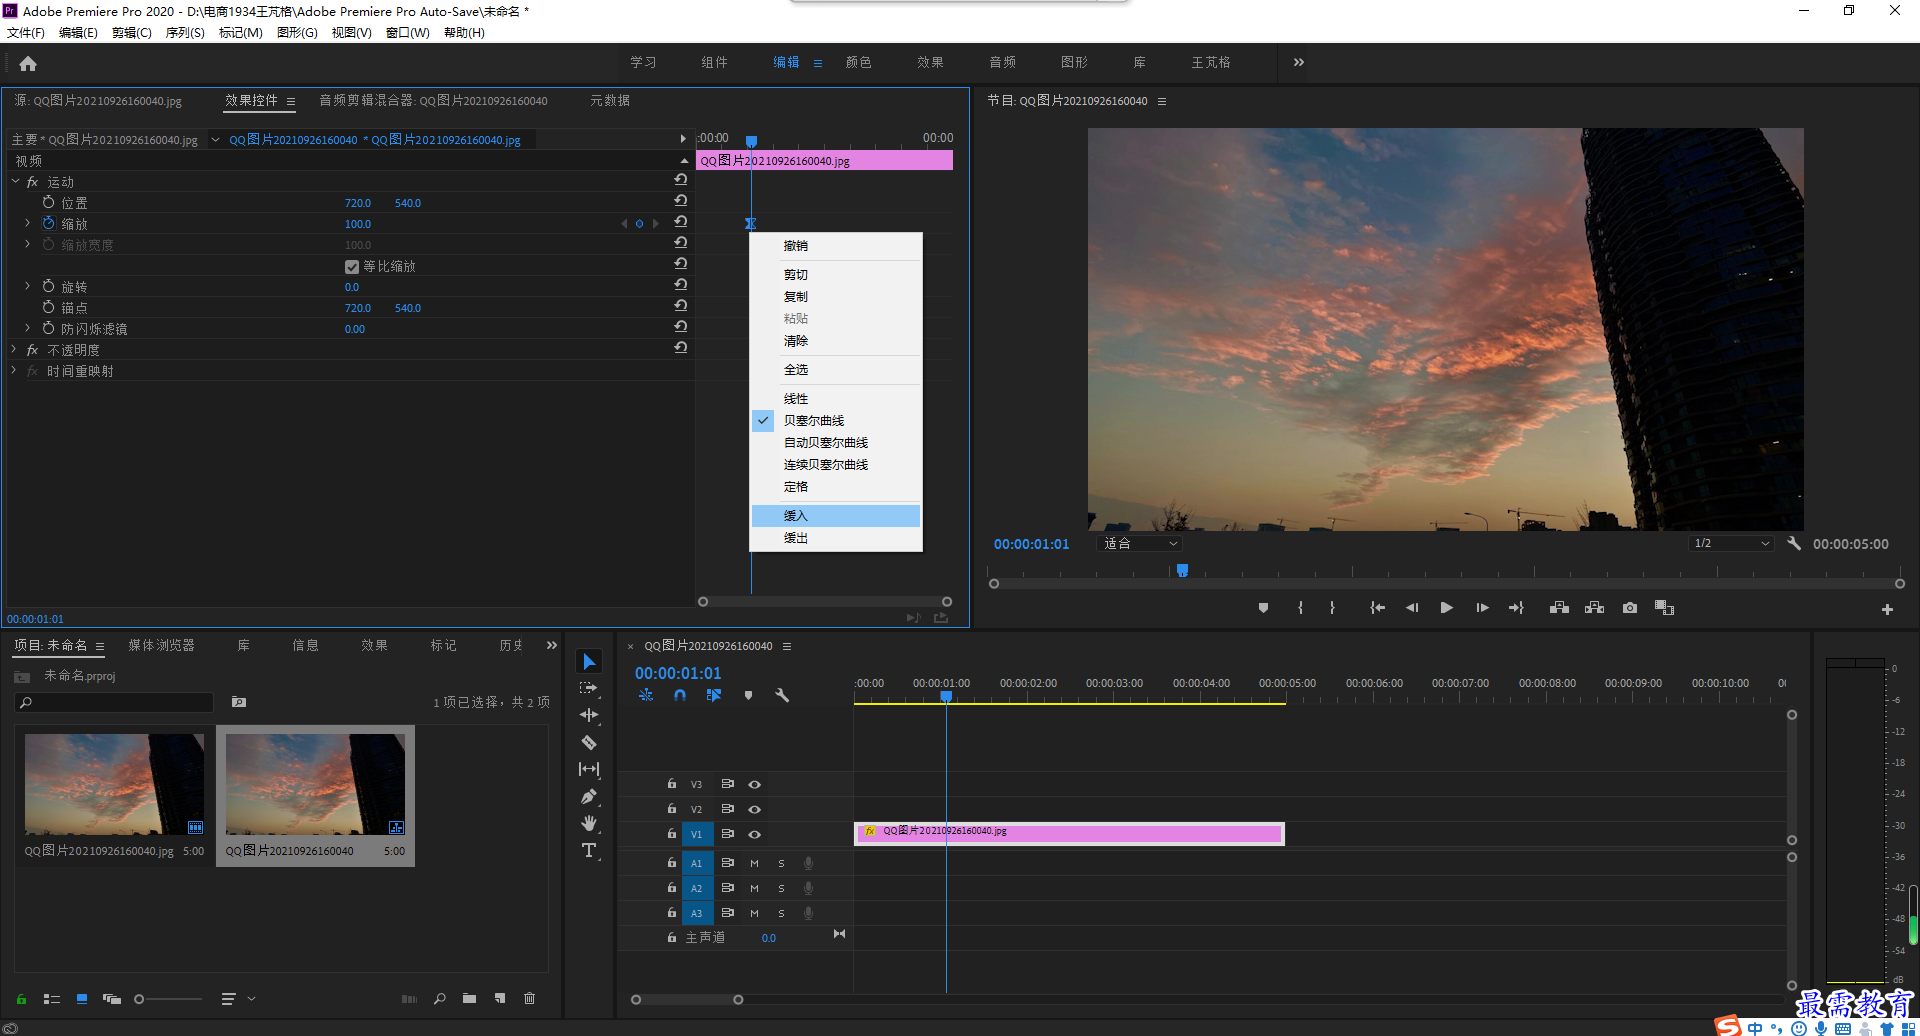Select the Razor tool
Screen dimensions: 1920x1036
coord(589,742)
